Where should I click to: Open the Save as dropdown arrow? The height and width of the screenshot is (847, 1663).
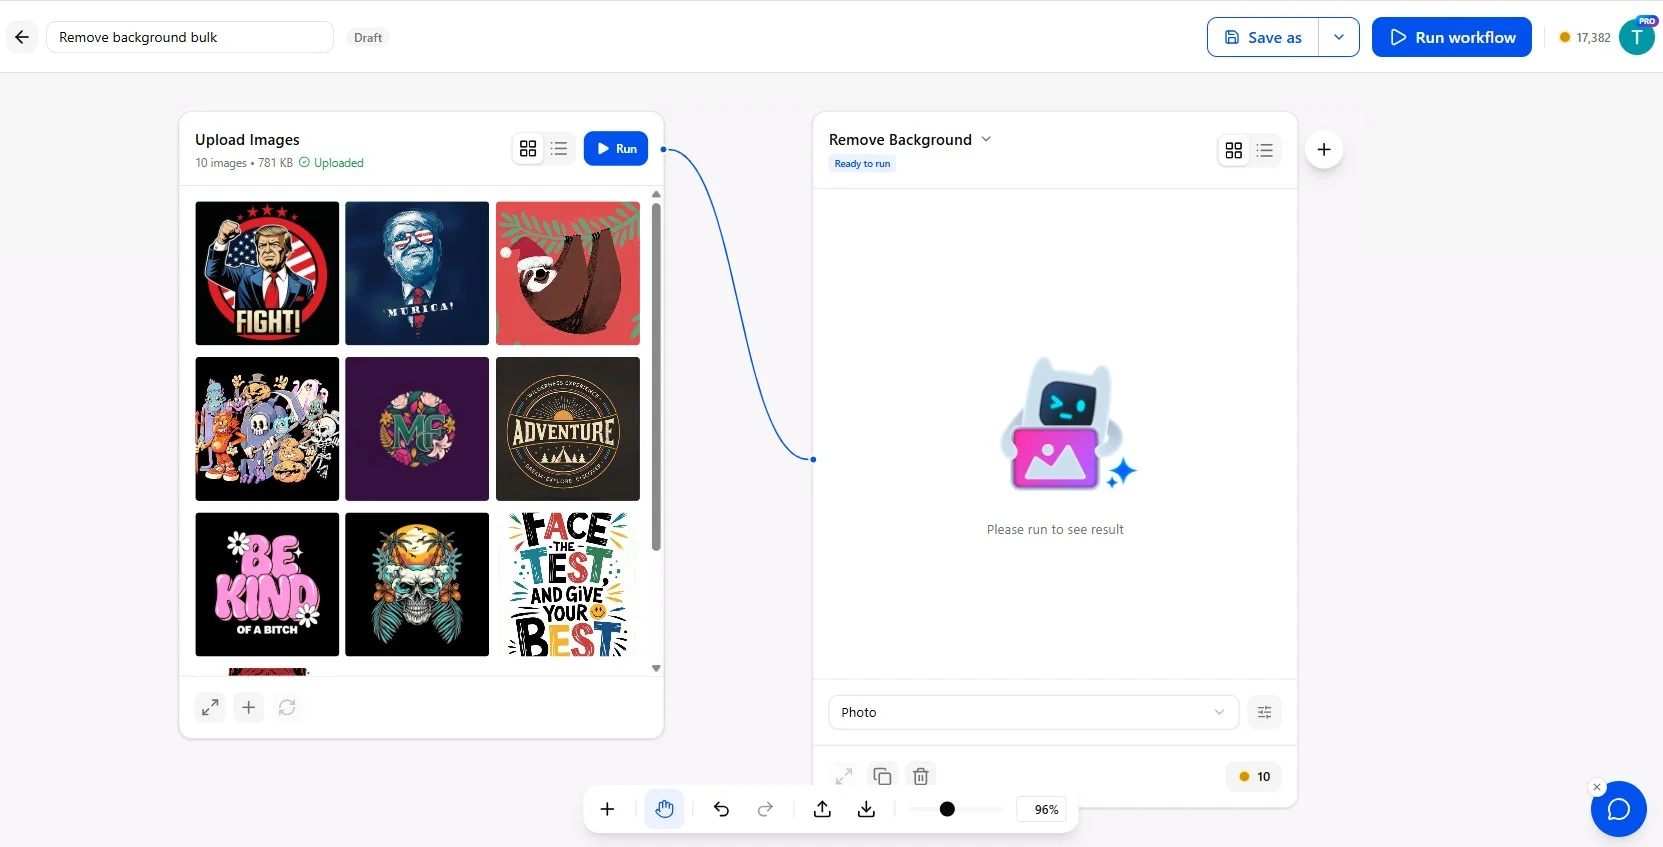pos(1339,37)
